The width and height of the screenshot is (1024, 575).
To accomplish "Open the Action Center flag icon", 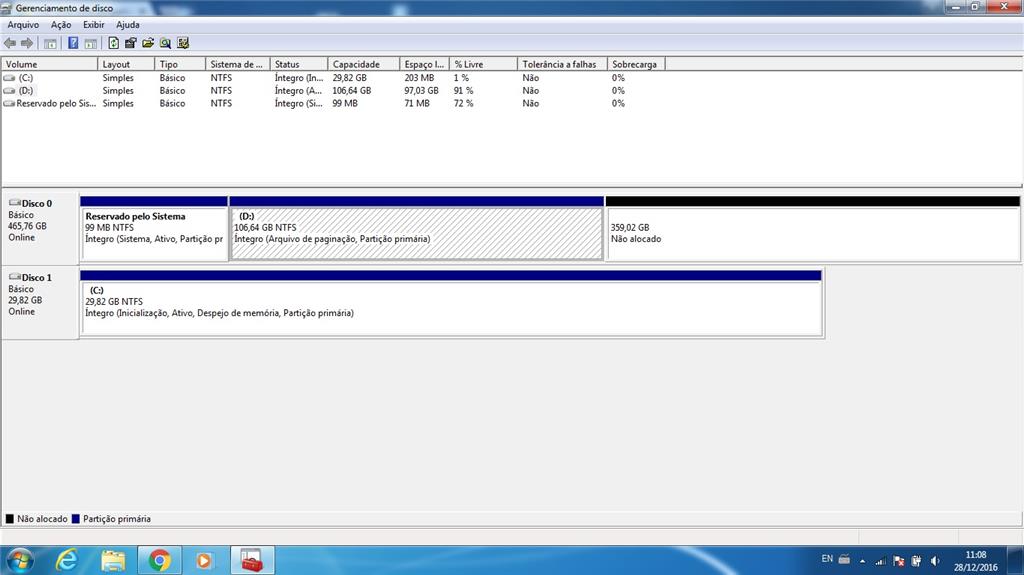I will (899, 561).
